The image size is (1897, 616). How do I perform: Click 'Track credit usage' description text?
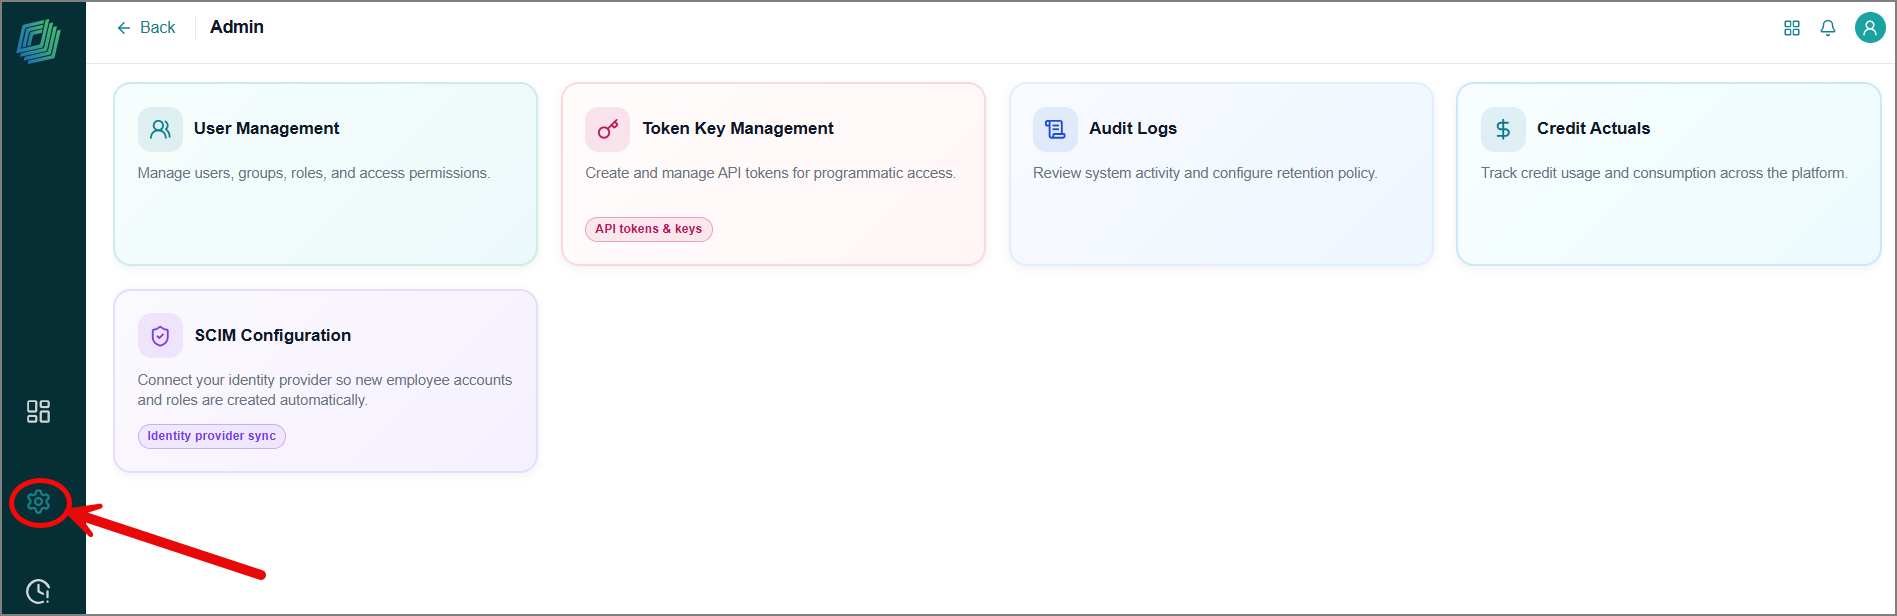point(1664,173)
